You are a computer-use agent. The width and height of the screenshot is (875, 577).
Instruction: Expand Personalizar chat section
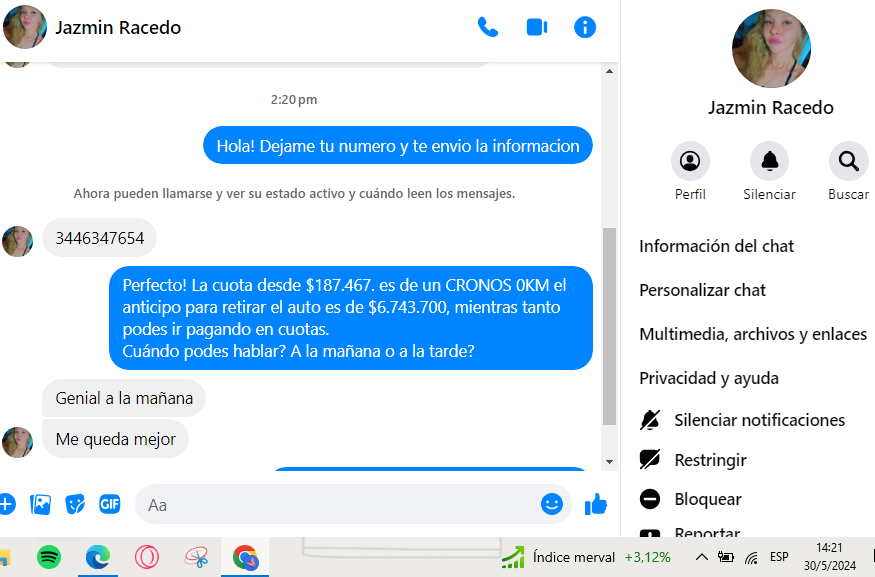coord(702,290)
